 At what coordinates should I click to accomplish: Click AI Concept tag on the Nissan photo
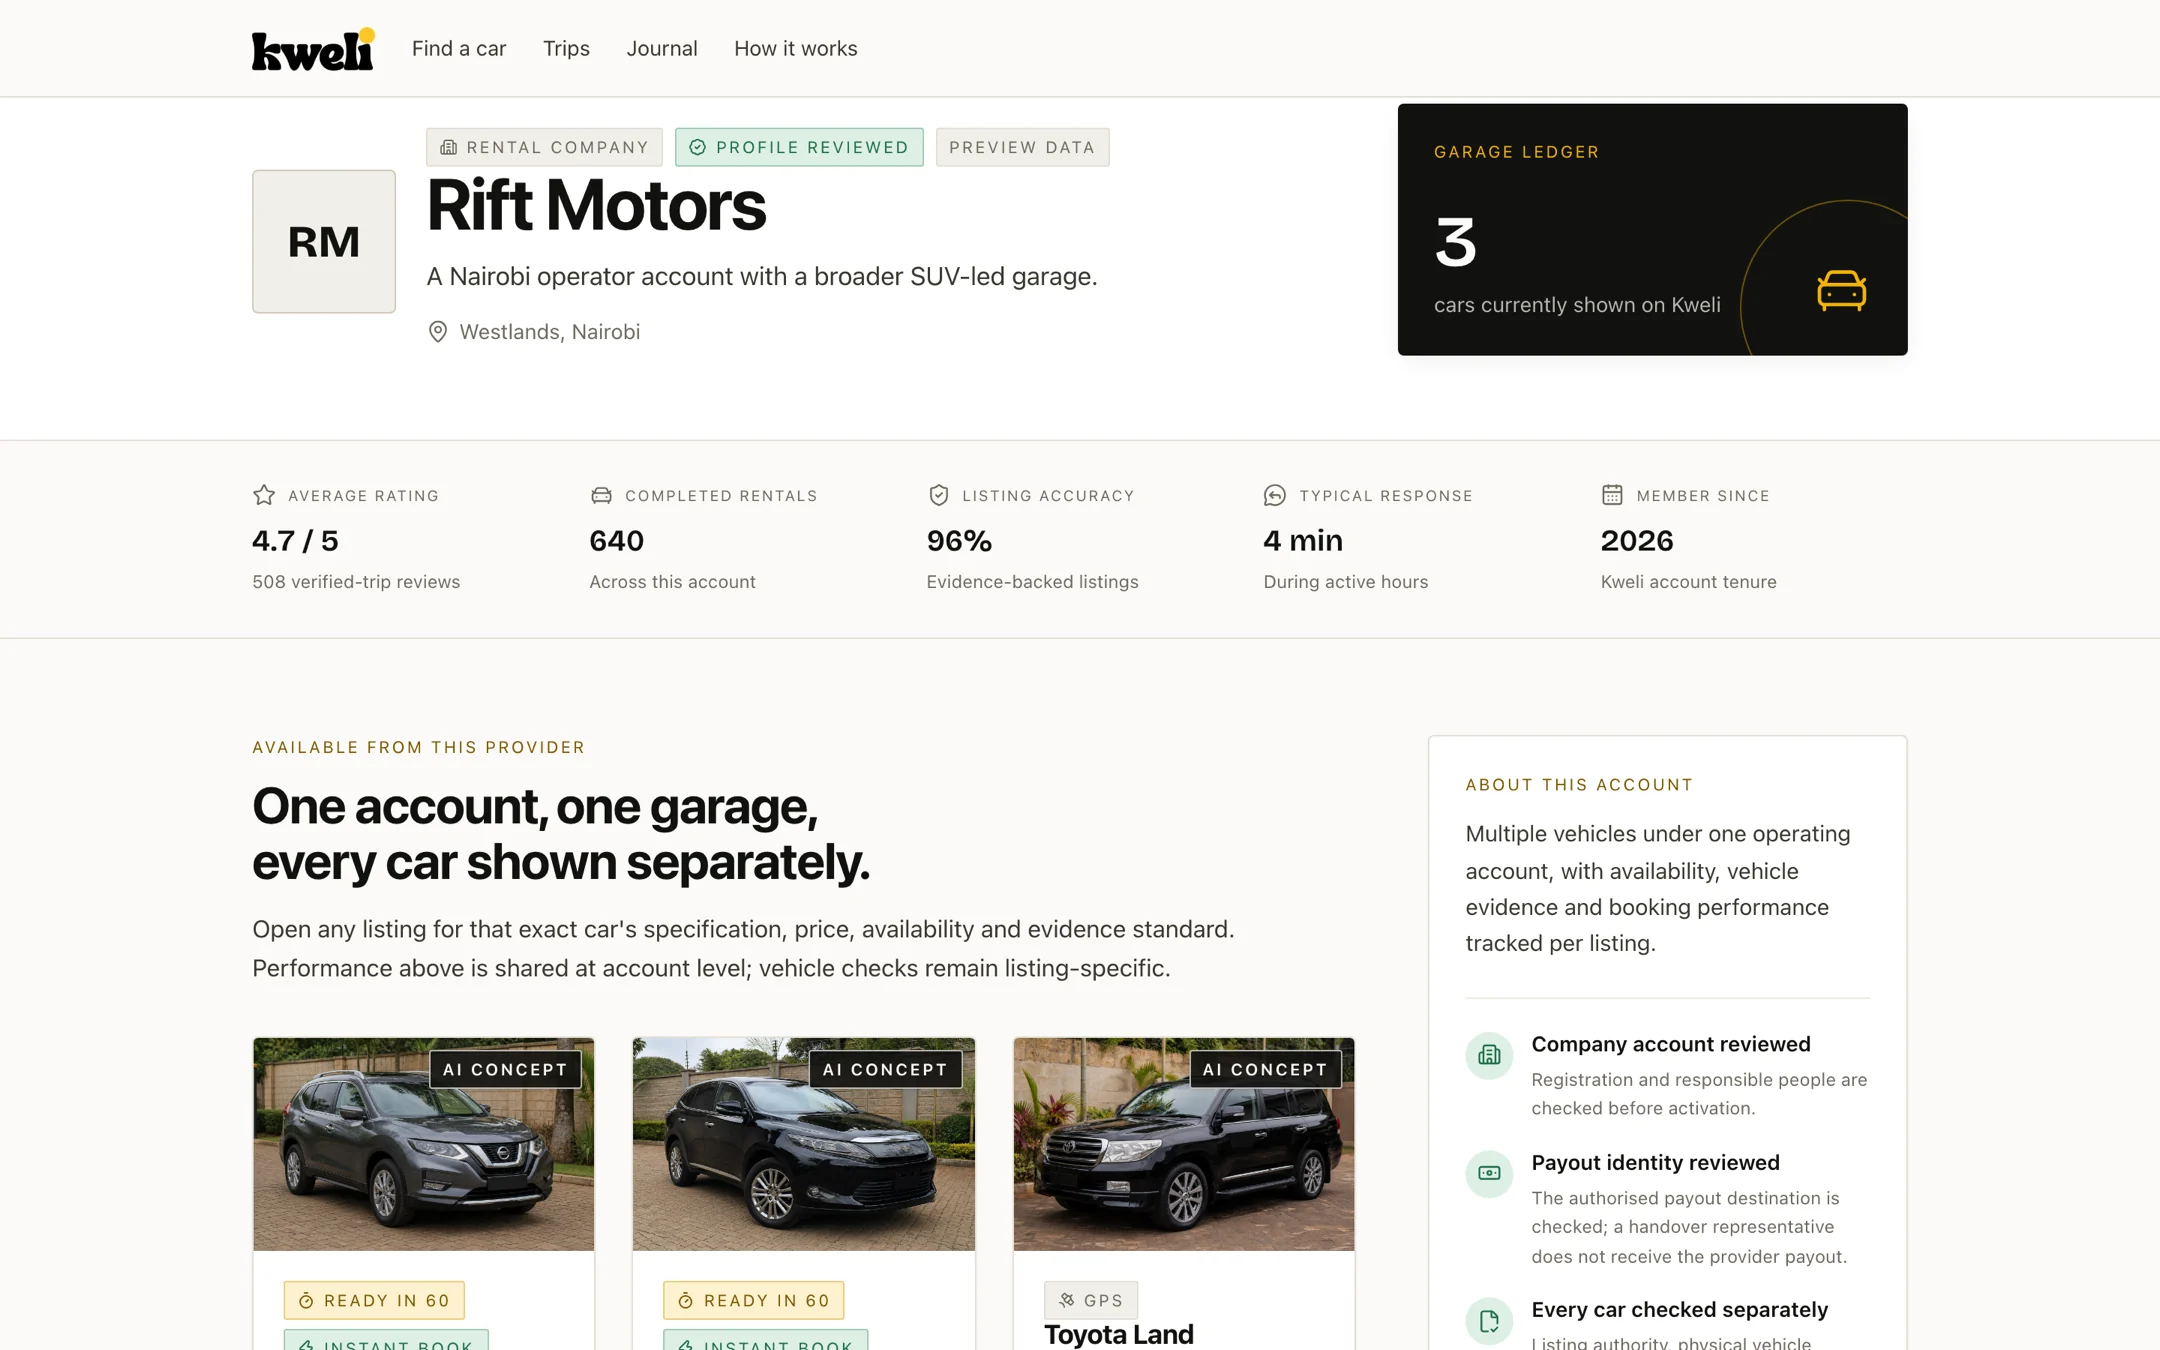(x=505, y=1069)
